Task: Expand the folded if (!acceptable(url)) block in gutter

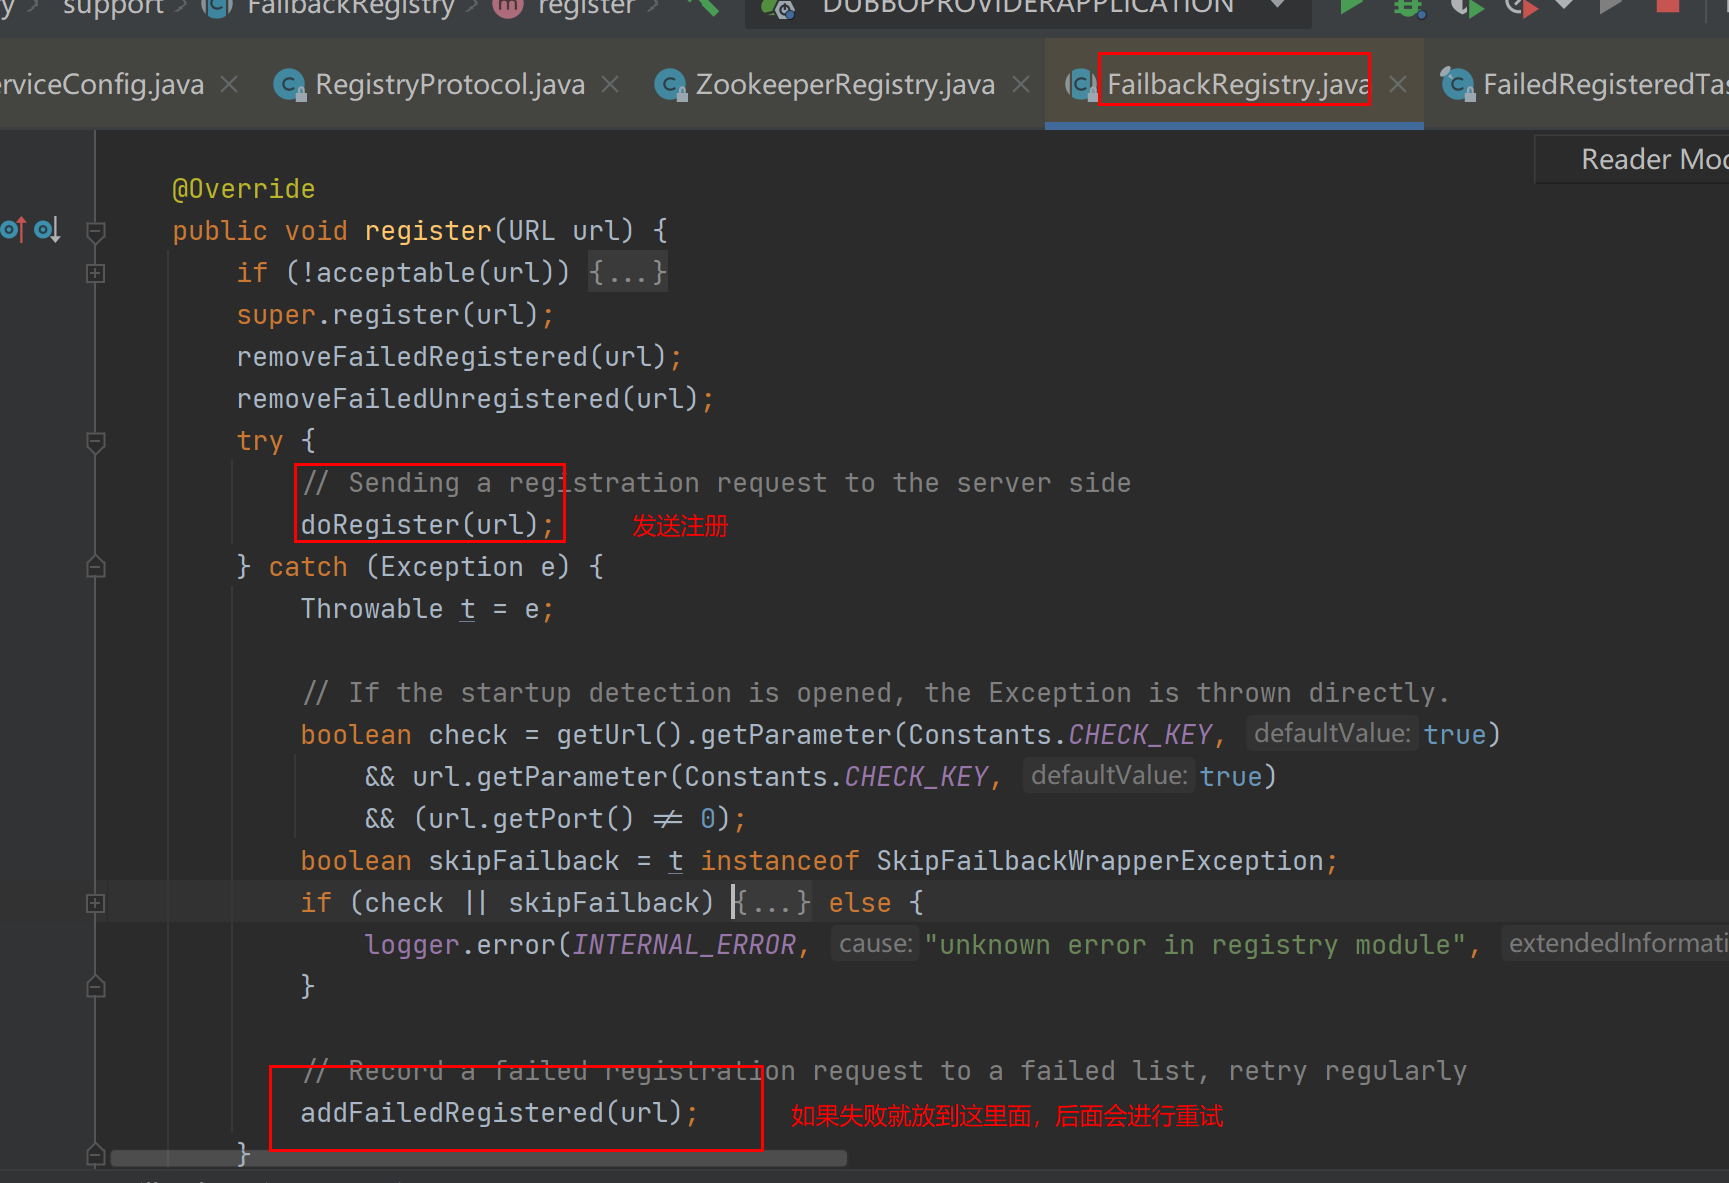Action: 96,273
